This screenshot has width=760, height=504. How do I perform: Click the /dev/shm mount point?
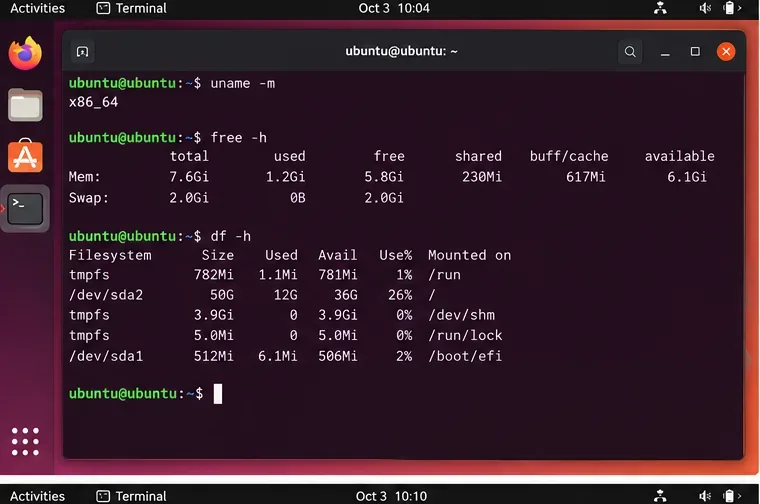pos(461,315)
